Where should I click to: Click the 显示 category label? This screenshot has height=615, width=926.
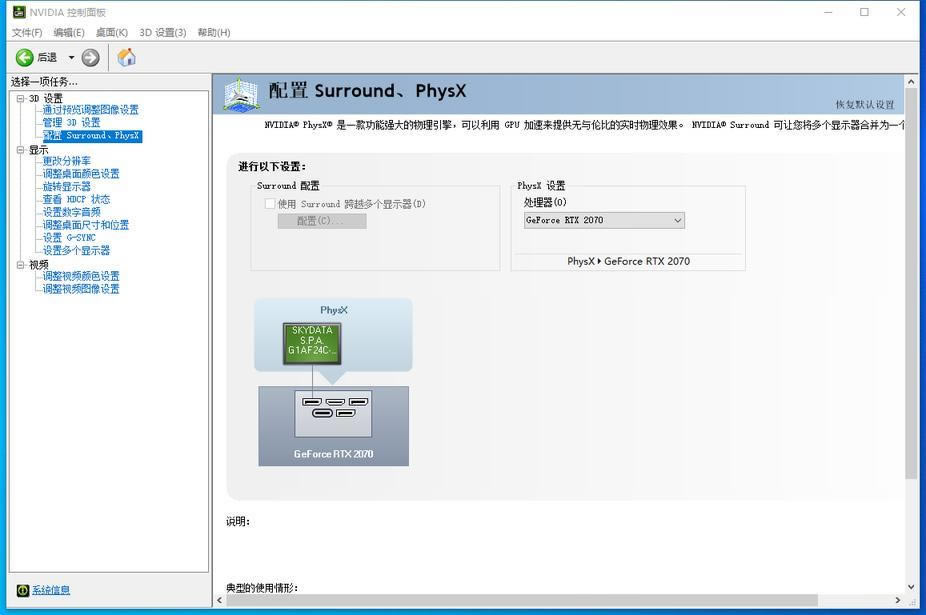coord(39,150)
